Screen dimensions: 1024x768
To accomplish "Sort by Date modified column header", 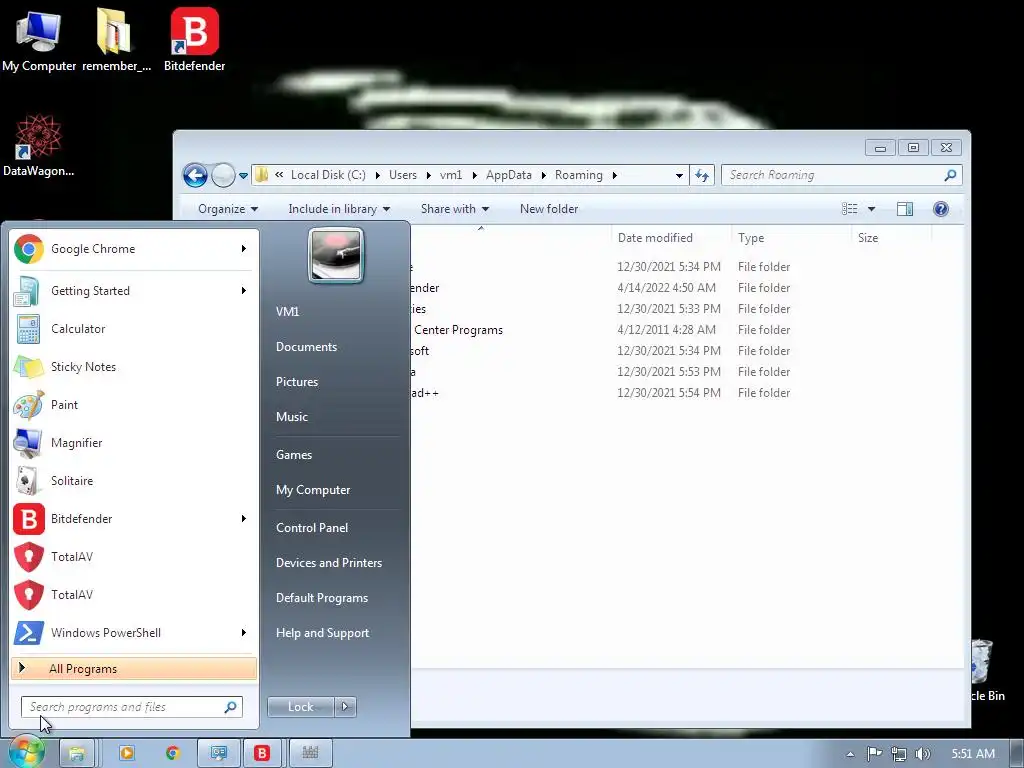I will click(671, 238).
